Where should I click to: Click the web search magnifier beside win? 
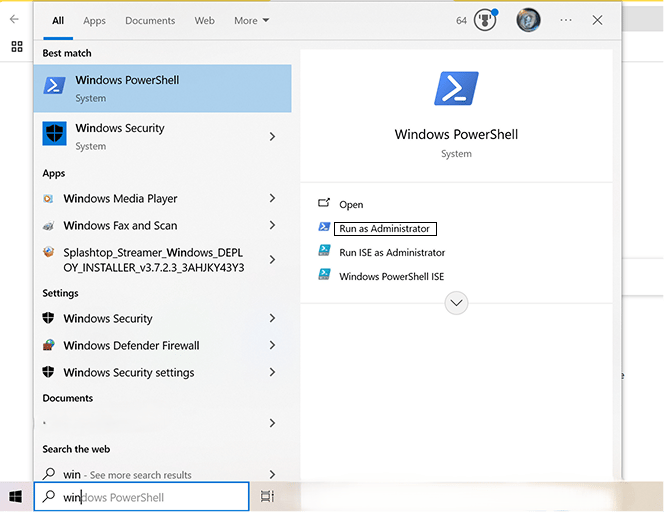(49, 473)
